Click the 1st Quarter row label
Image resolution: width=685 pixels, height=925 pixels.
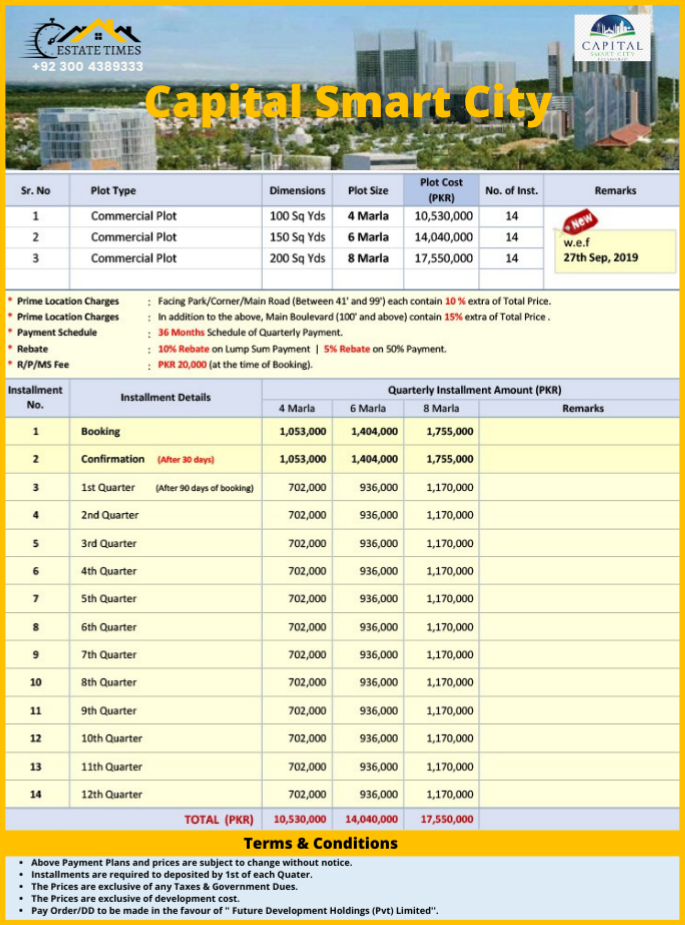click(108, 487)
